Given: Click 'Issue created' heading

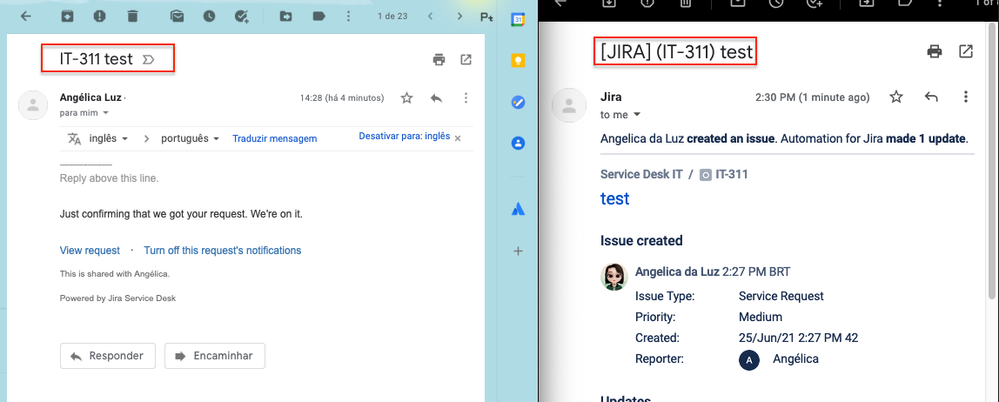Looking at the screenshot, I should click(642, 241).
